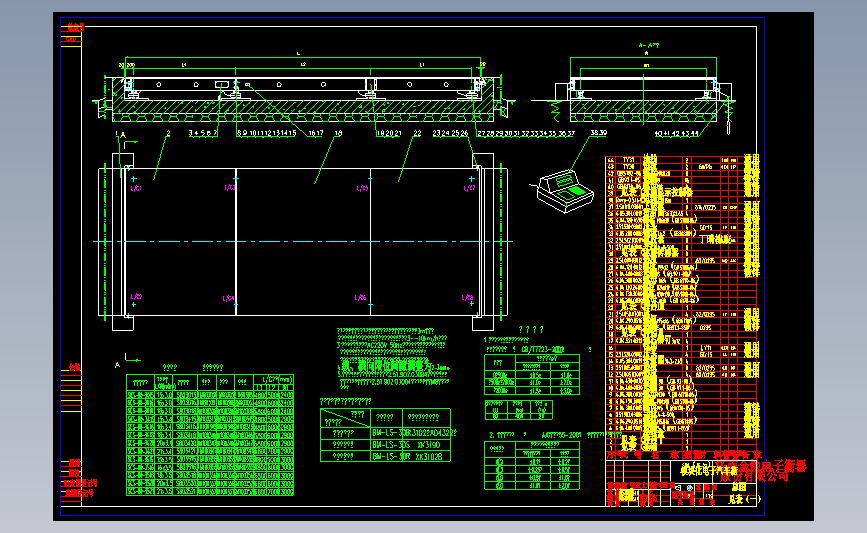The height and width of the screenshot is (533, 867).
Task: Click the callout group 38 39
Action: point(599,133)
